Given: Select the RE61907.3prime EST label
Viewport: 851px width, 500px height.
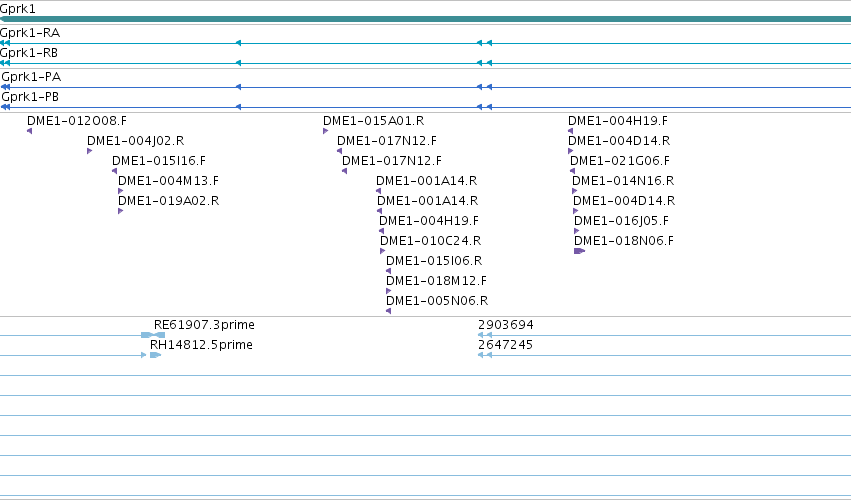Looking at the screenshot, I should (x=204, y=325).
